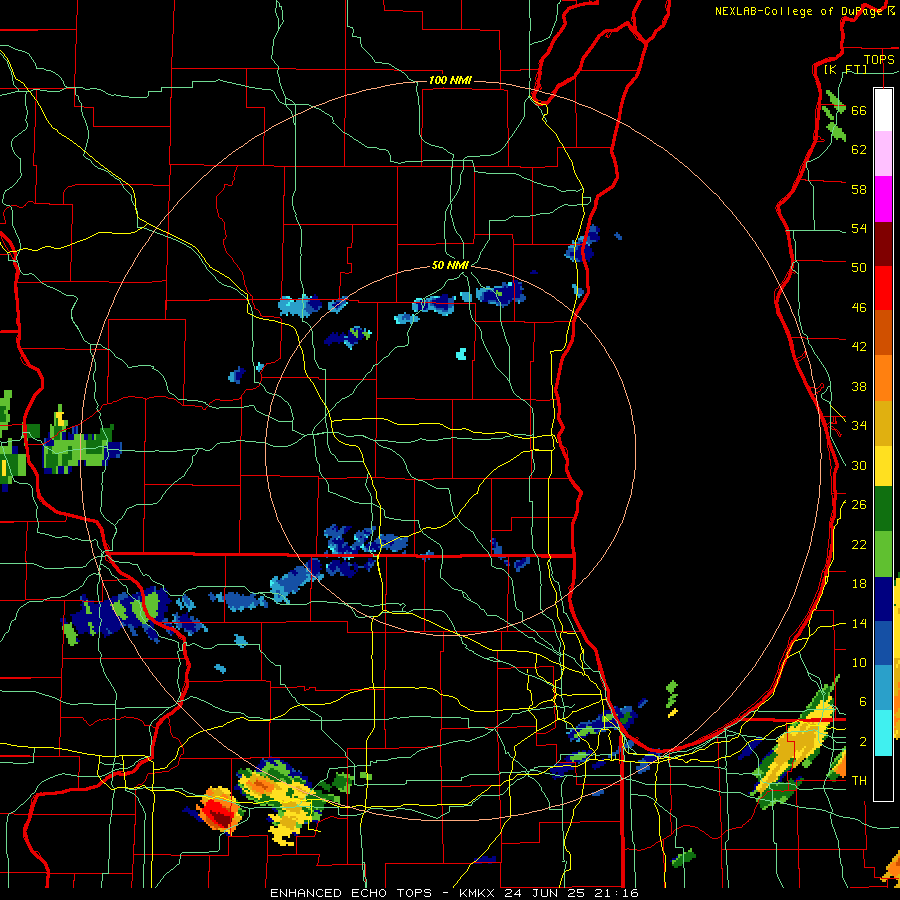Click the "50 NMI" range ring label
The image size is (900, 900).
pyautogui.click(x=450, y=265)
